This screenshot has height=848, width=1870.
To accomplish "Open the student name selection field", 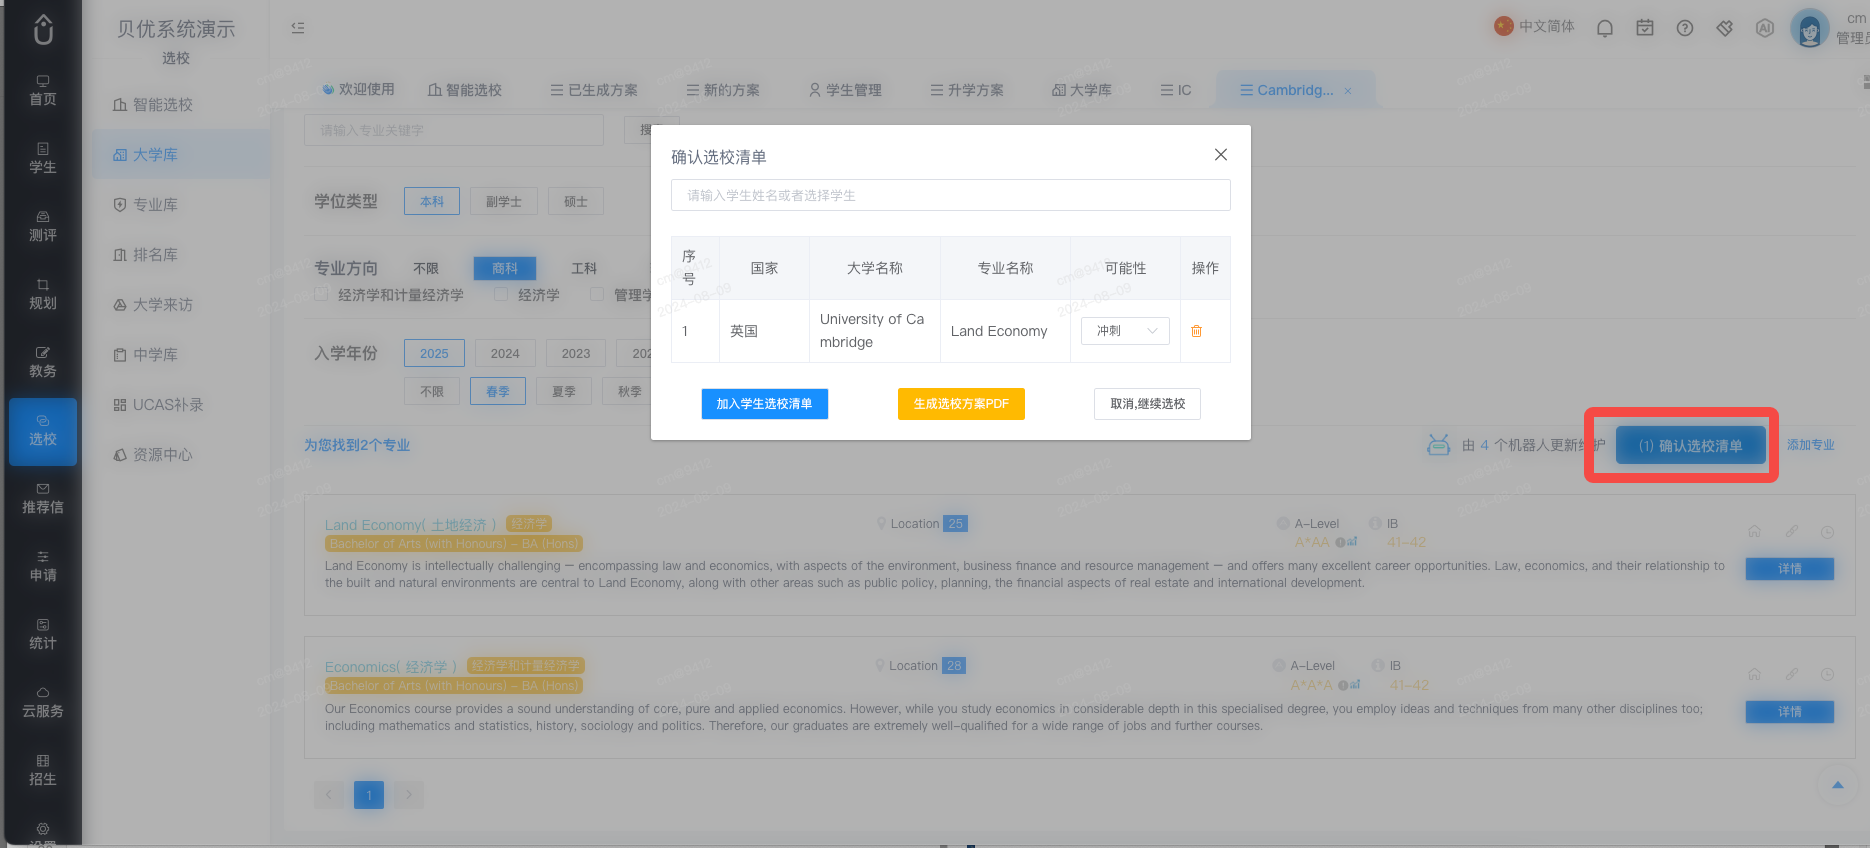I will pyautogui.click(x=950, y=195).
